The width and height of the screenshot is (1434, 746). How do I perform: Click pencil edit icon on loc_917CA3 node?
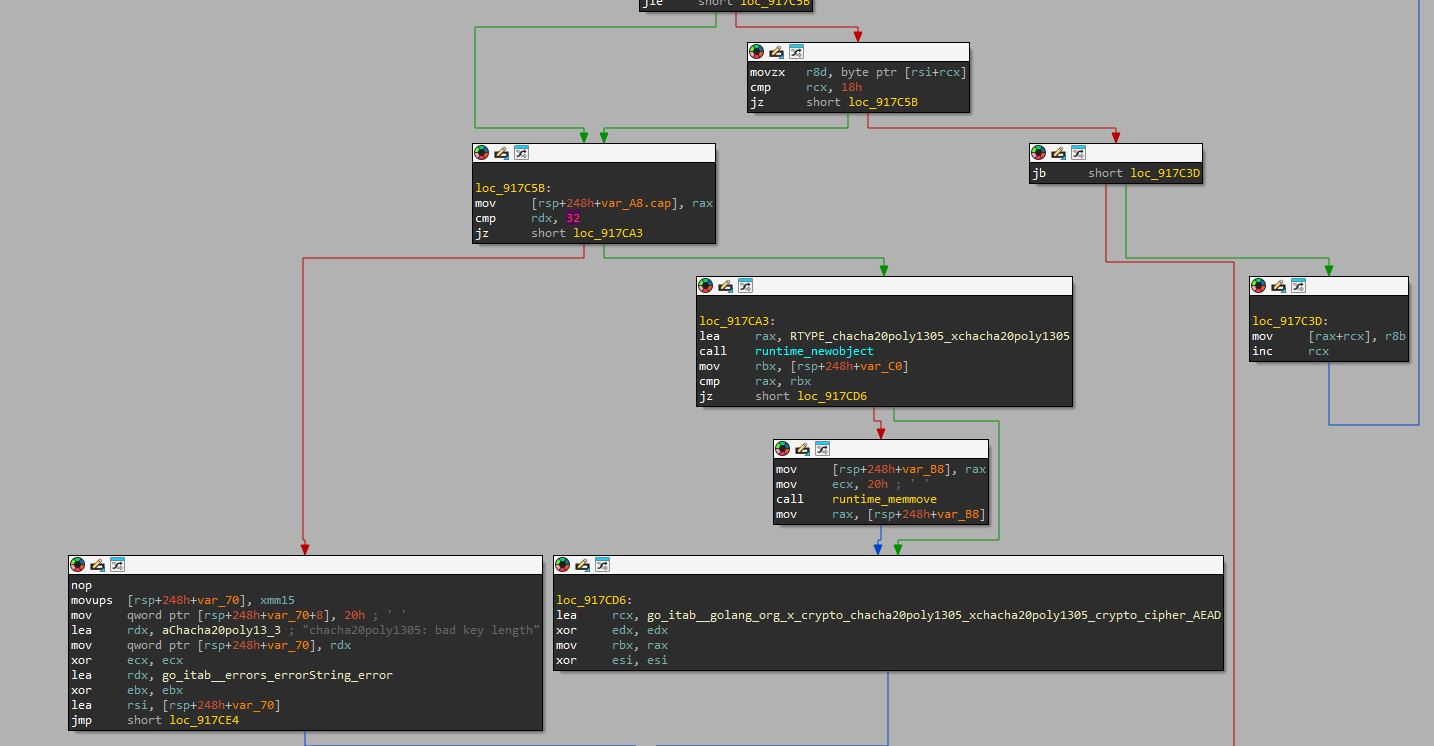coord(725,286)
